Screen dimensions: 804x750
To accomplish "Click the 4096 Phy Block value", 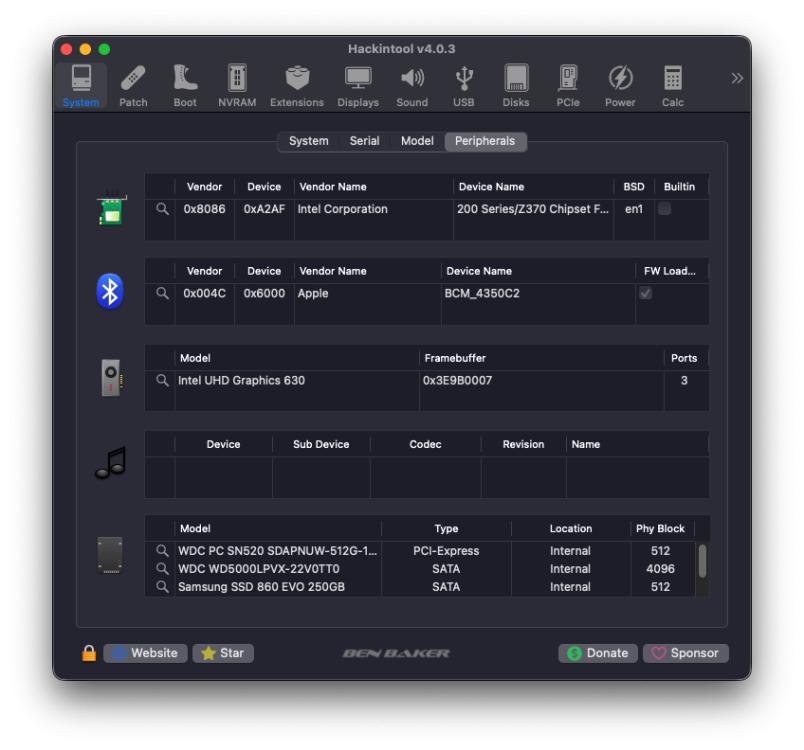I will click(660, 569).
